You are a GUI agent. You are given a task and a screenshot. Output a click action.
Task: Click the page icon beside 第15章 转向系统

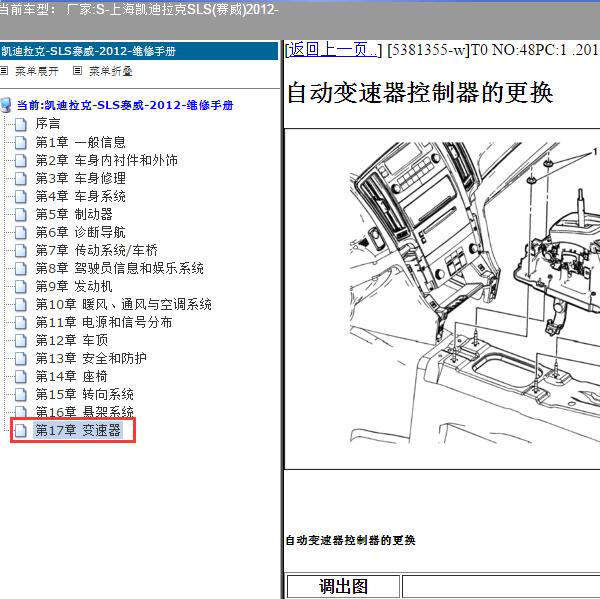pyautogui.click(x=21, y=394)
